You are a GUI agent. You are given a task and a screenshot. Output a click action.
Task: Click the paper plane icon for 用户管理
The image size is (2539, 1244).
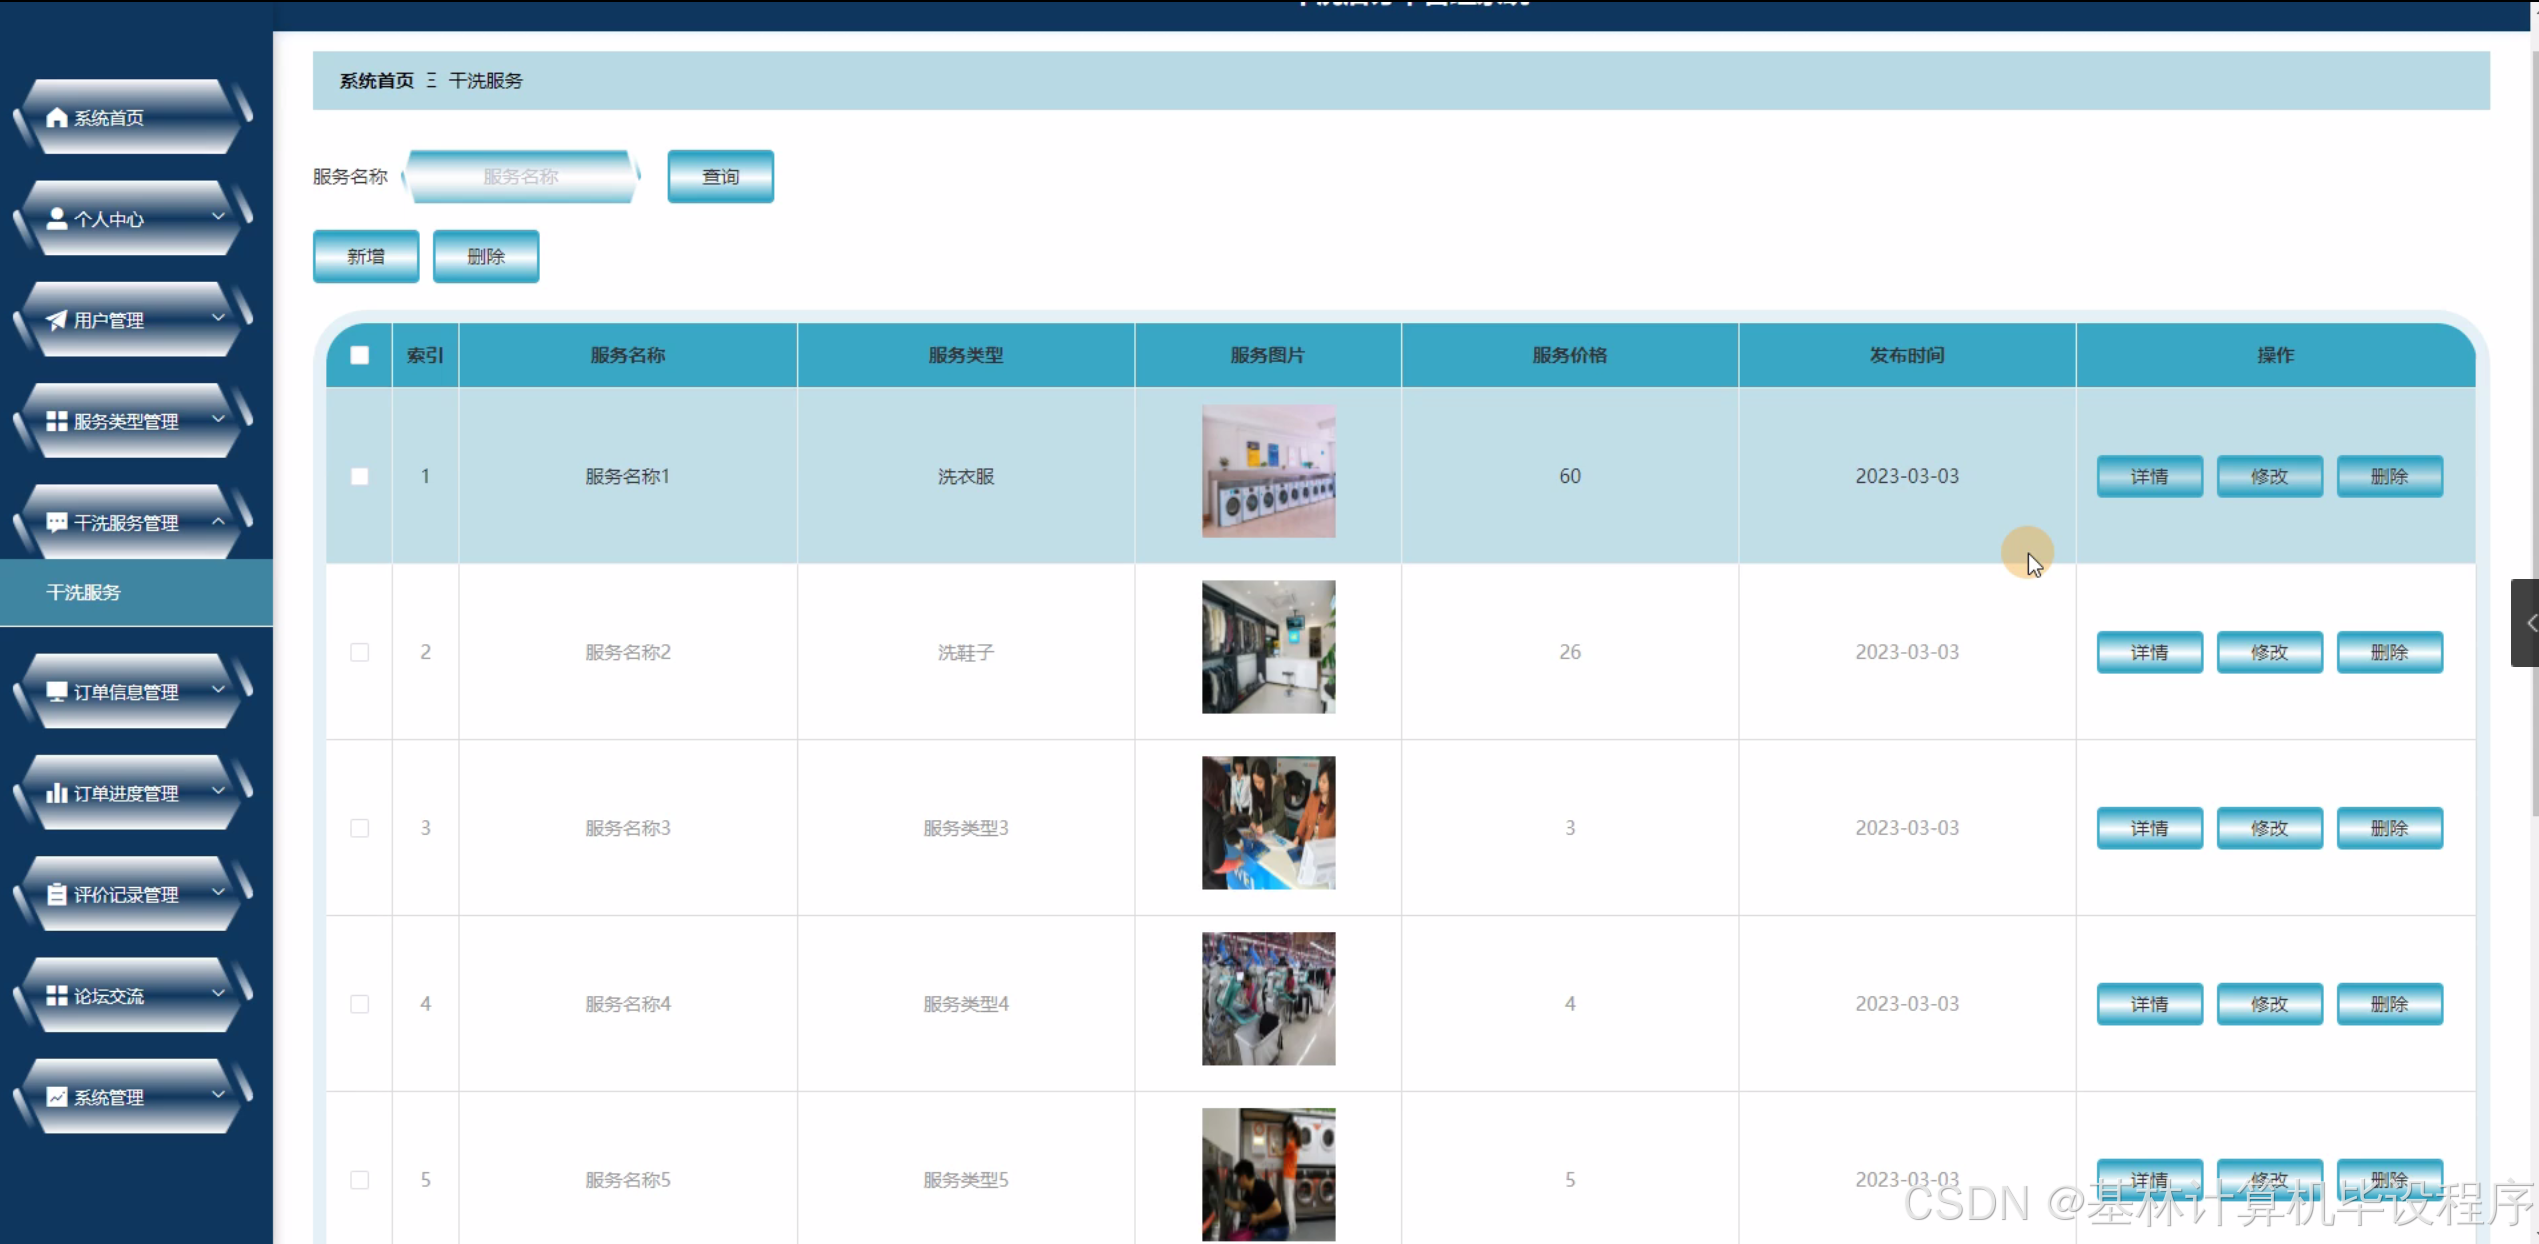[x=57, y=320]
